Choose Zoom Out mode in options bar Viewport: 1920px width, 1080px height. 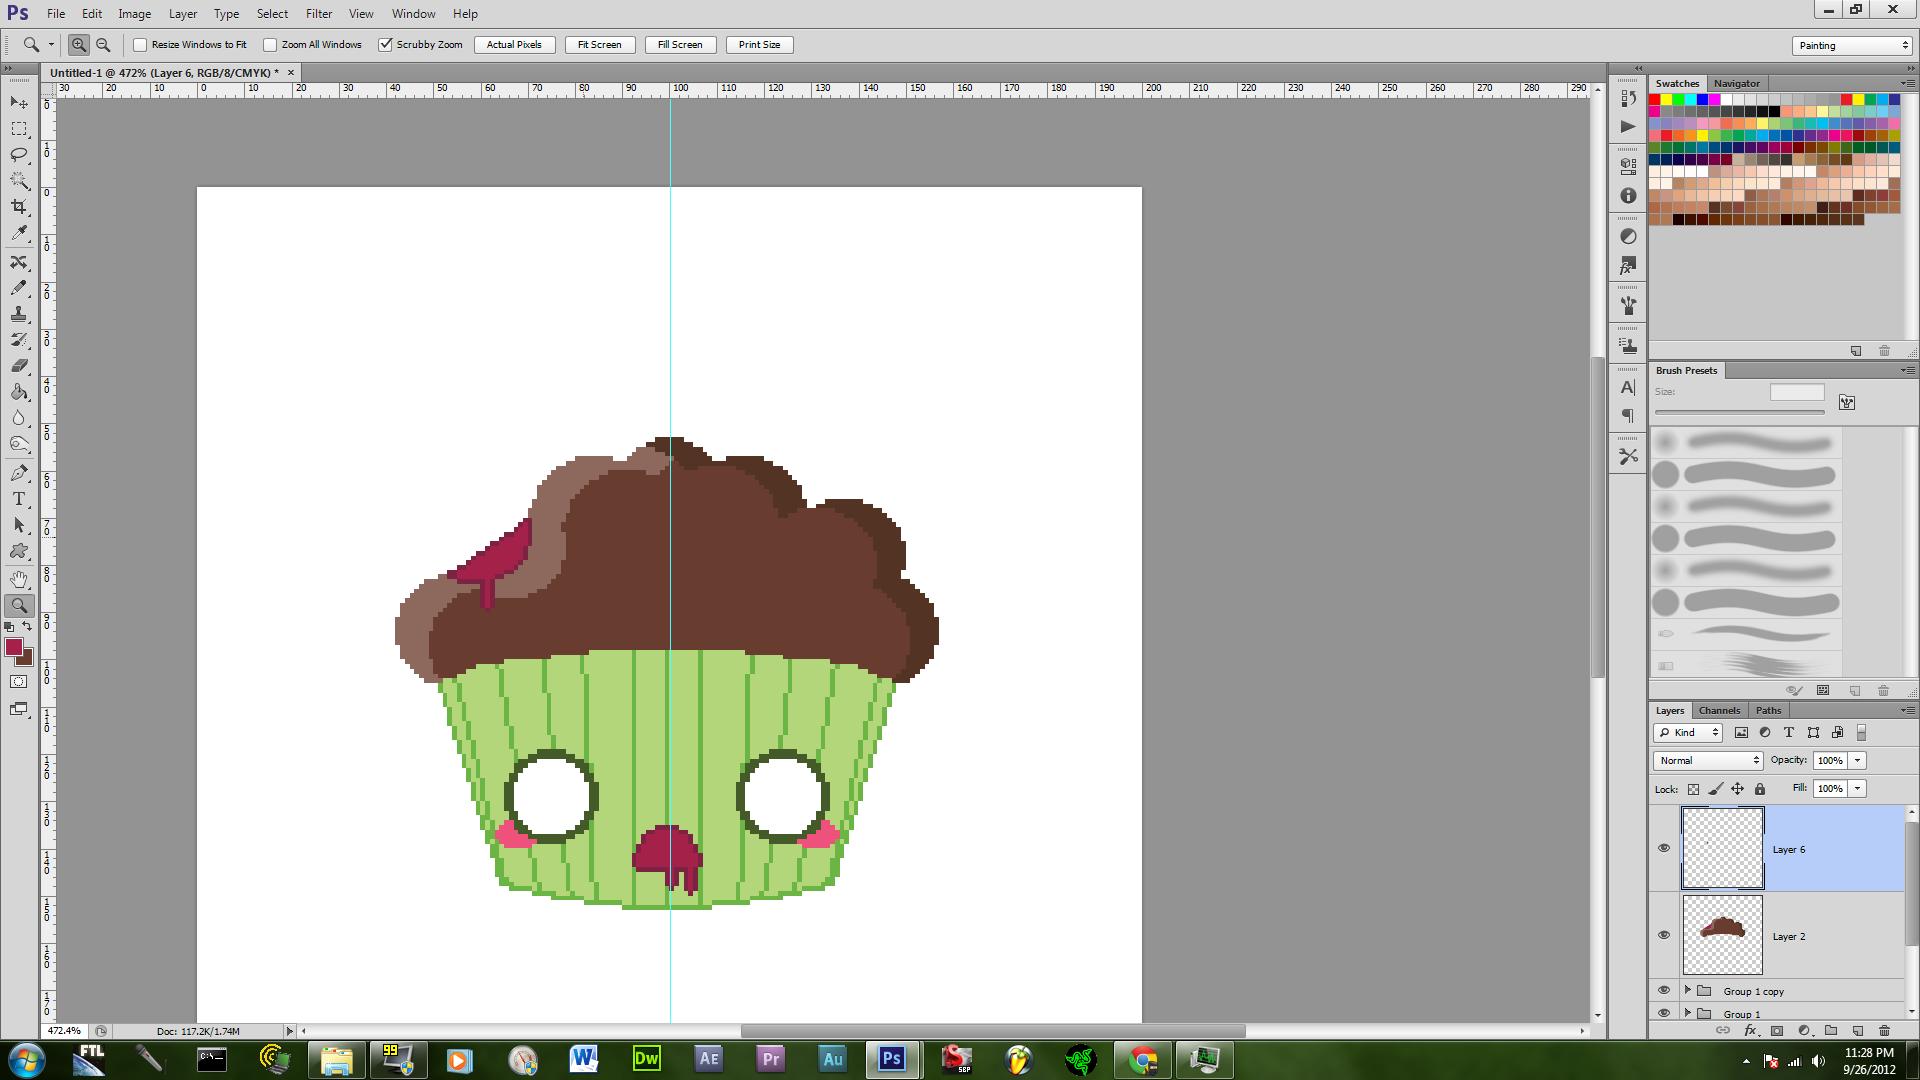103,45
